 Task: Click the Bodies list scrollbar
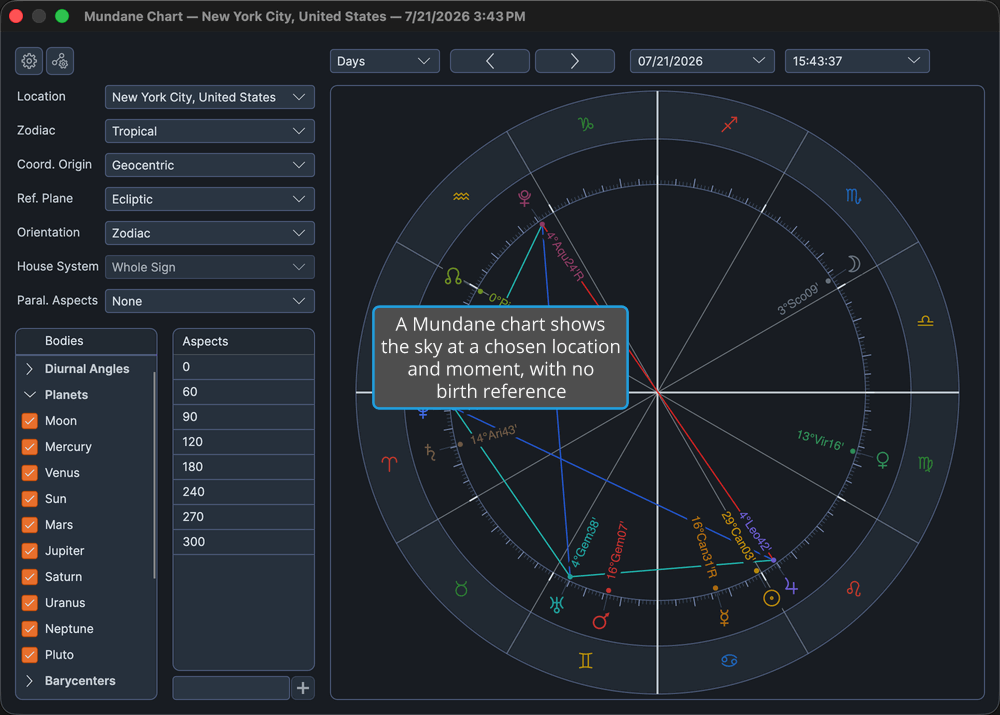pos(154,475)
